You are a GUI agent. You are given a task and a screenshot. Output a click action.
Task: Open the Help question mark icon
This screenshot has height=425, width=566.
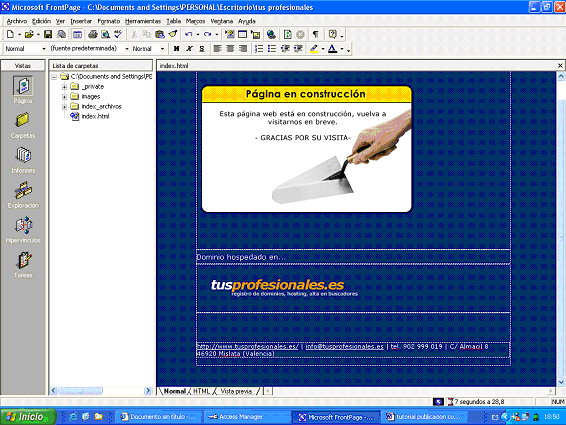332,34
